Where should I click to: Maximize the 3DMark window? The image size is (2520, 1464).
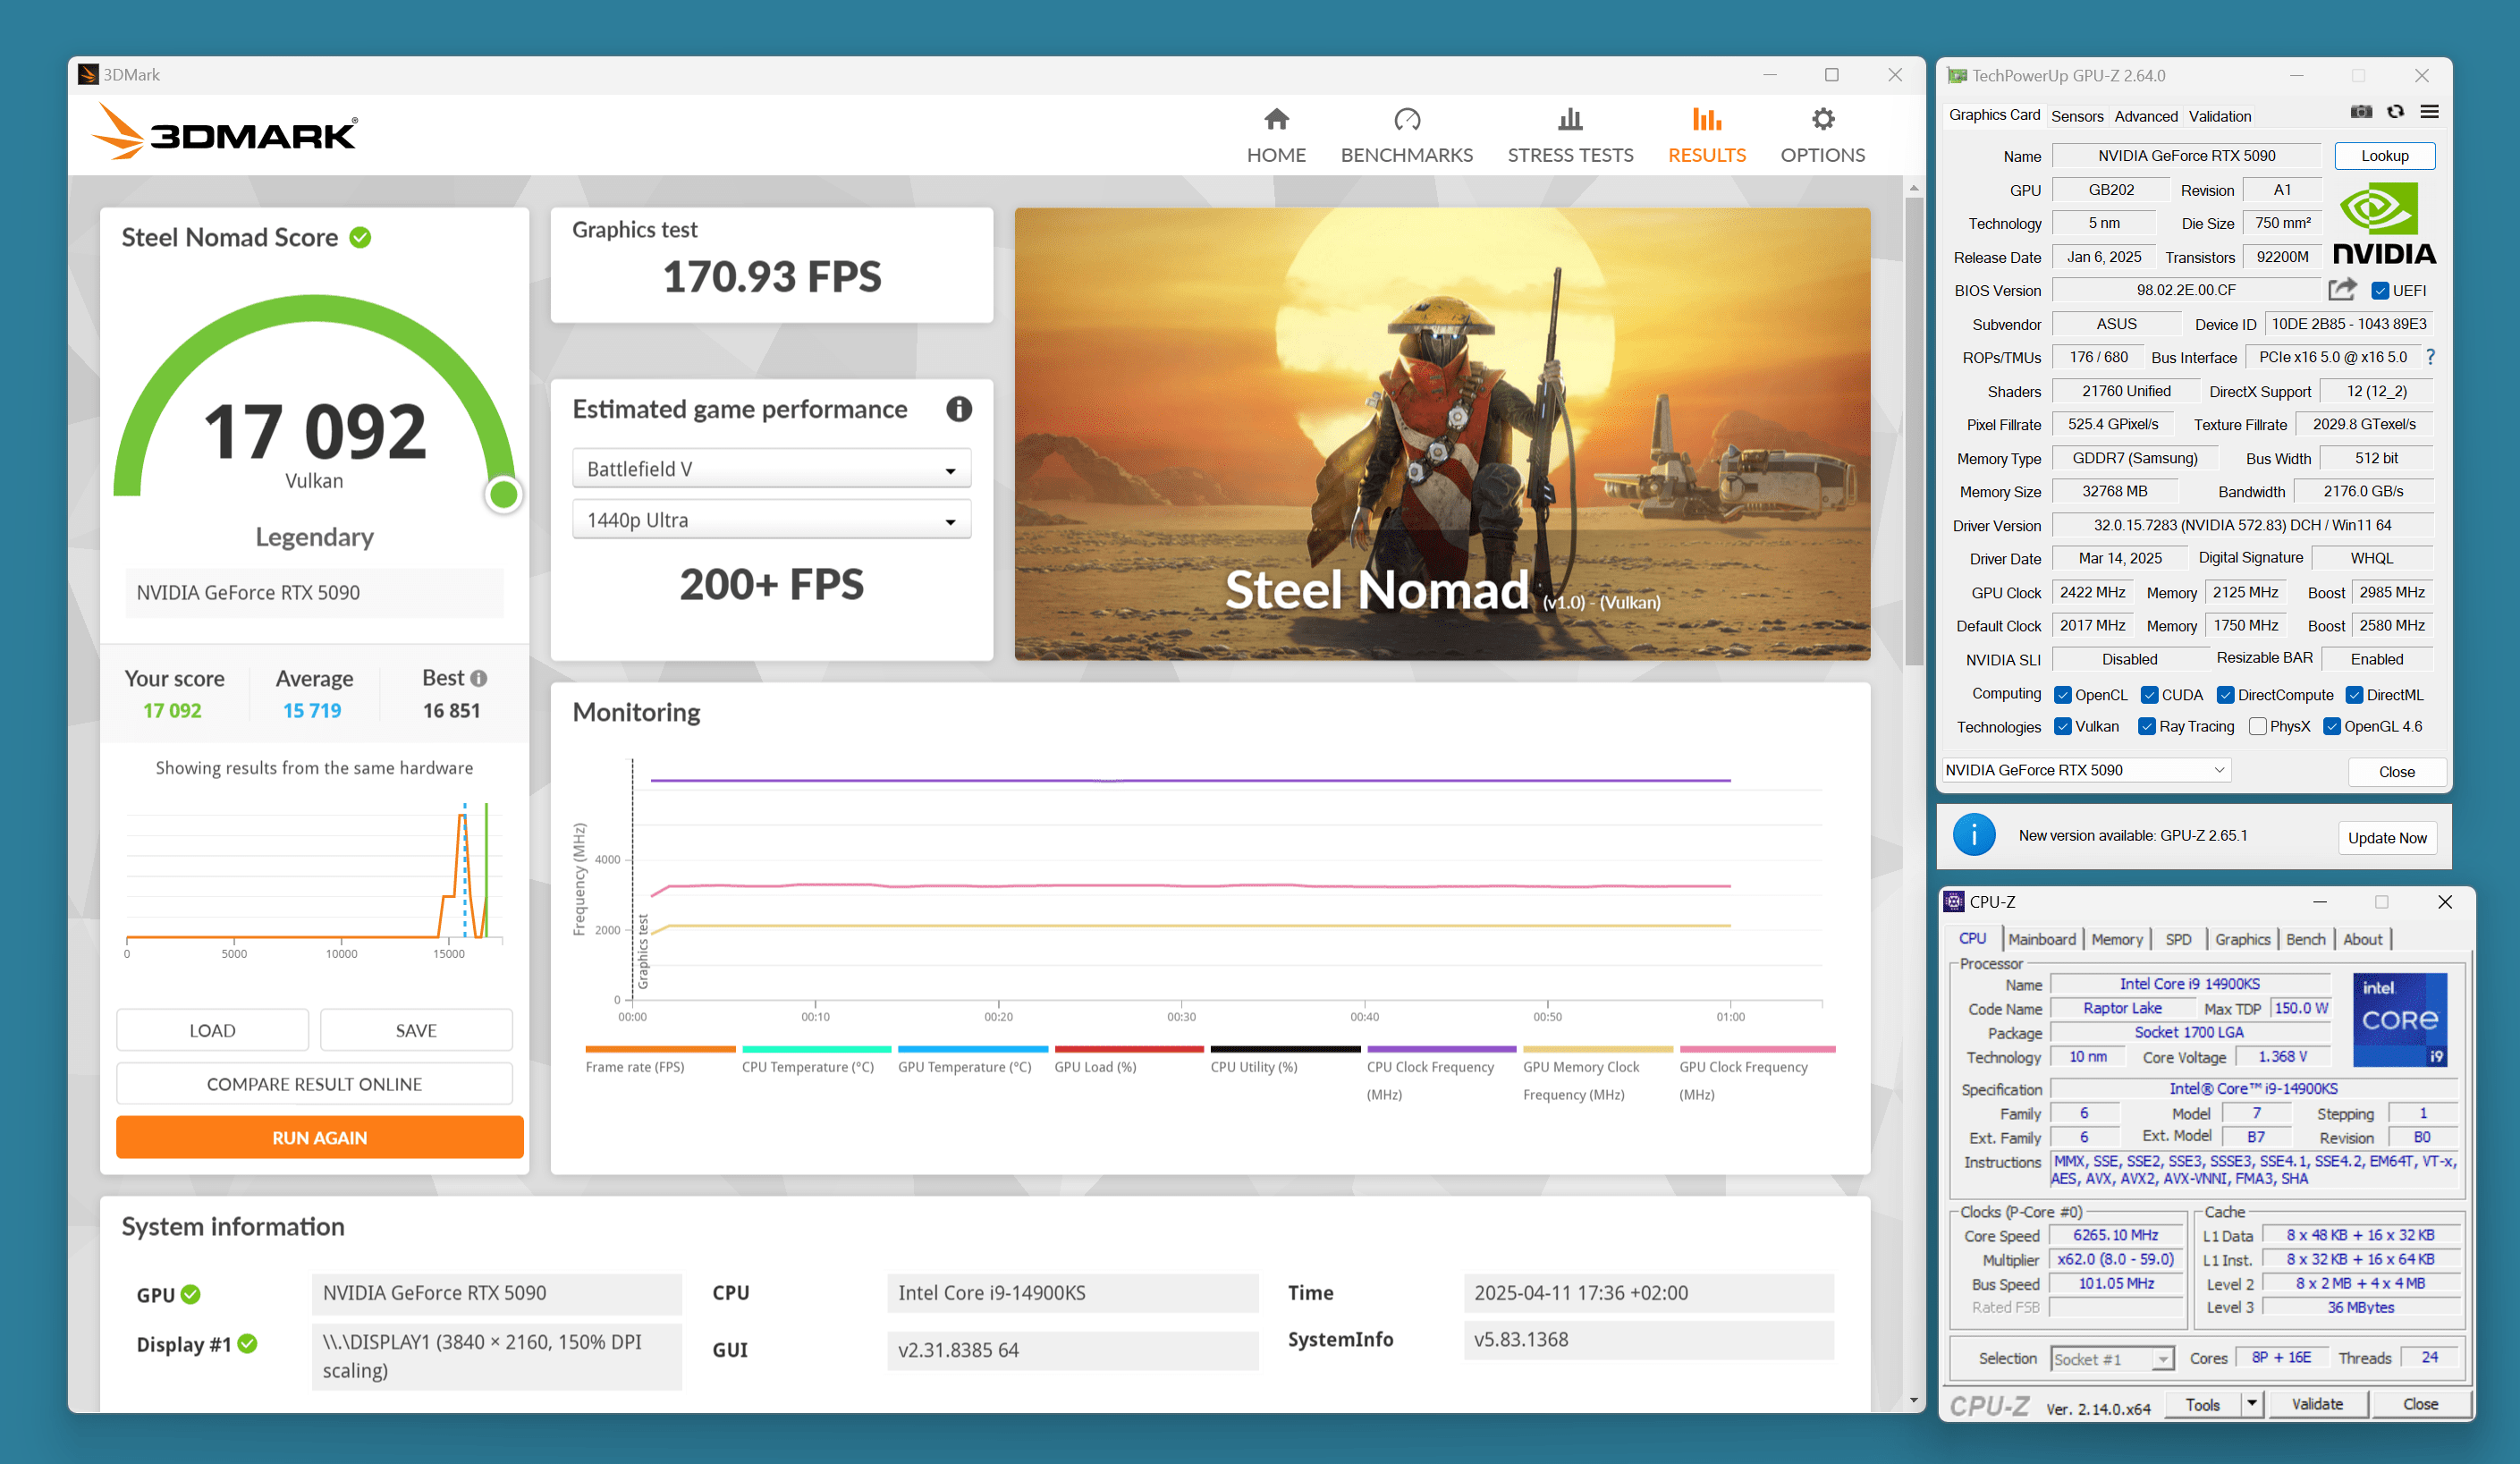click(1831, 75)
